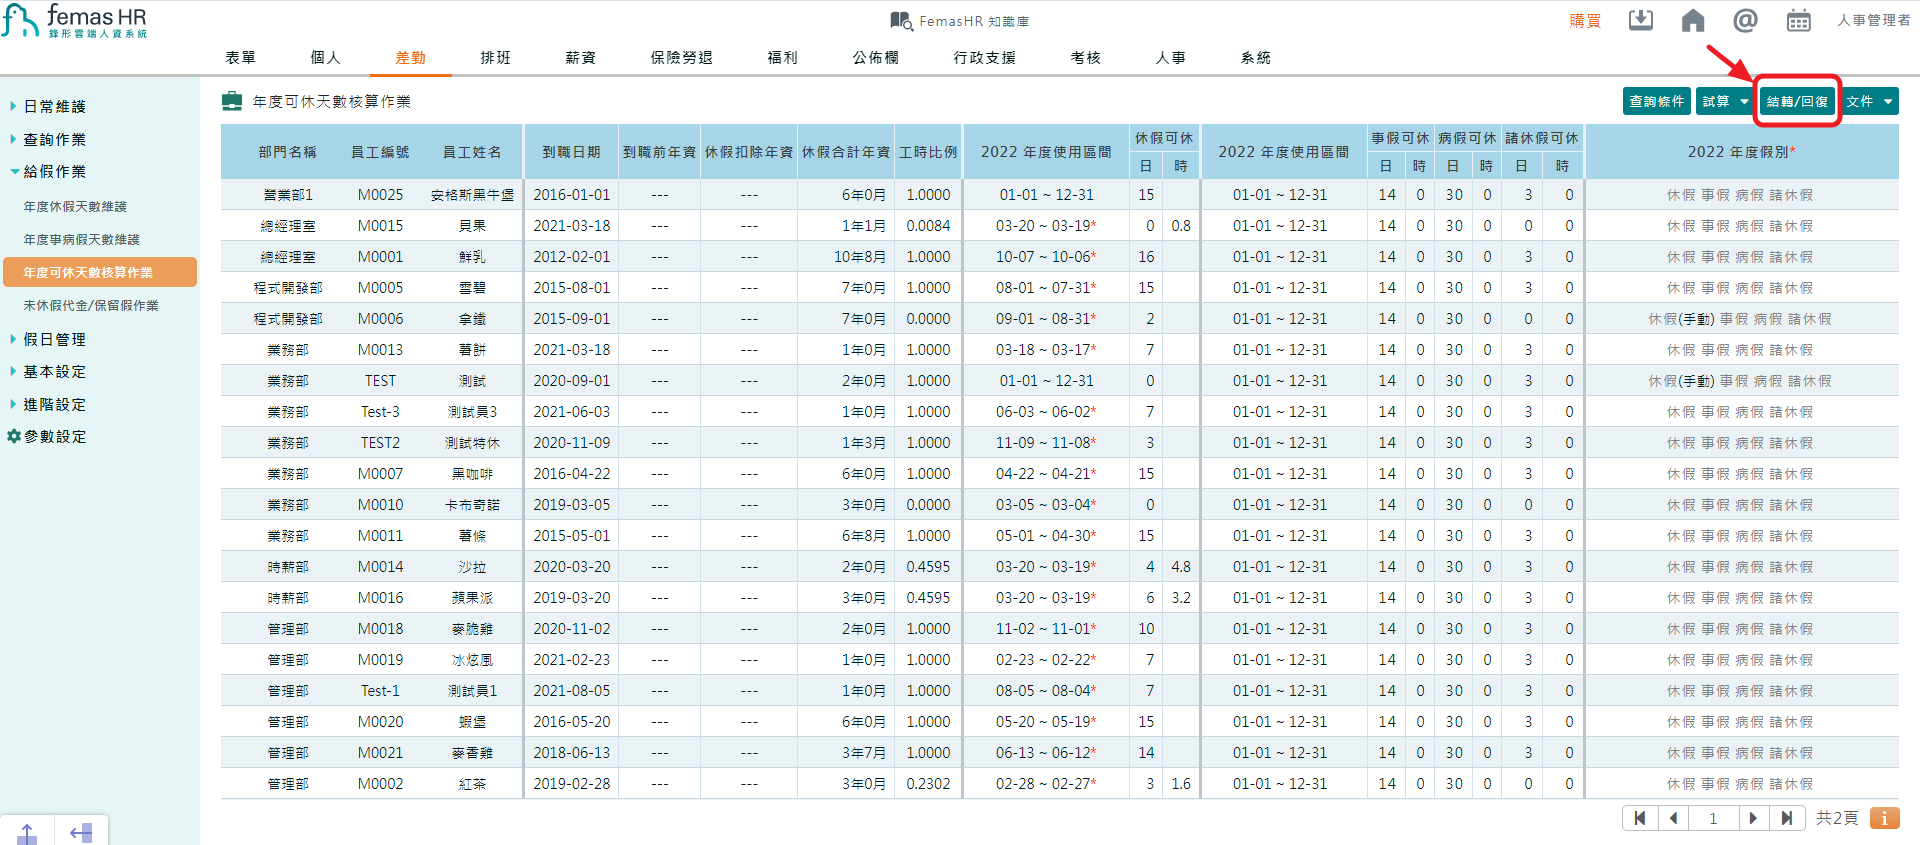1920x845 pixels.
Task: Click the Test-3 employee number cell
Action: point(381,412)
